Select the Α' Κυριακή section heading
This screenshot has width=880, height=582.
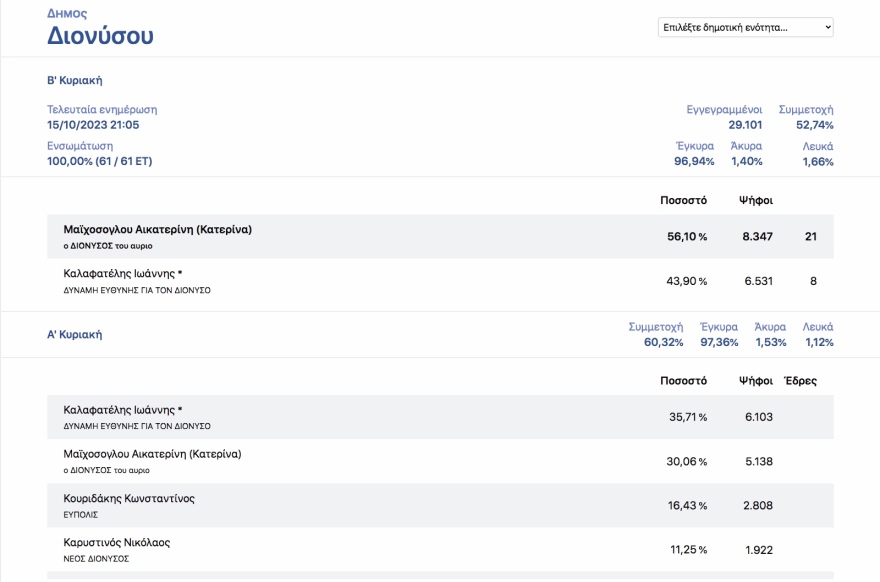(75, 335)
